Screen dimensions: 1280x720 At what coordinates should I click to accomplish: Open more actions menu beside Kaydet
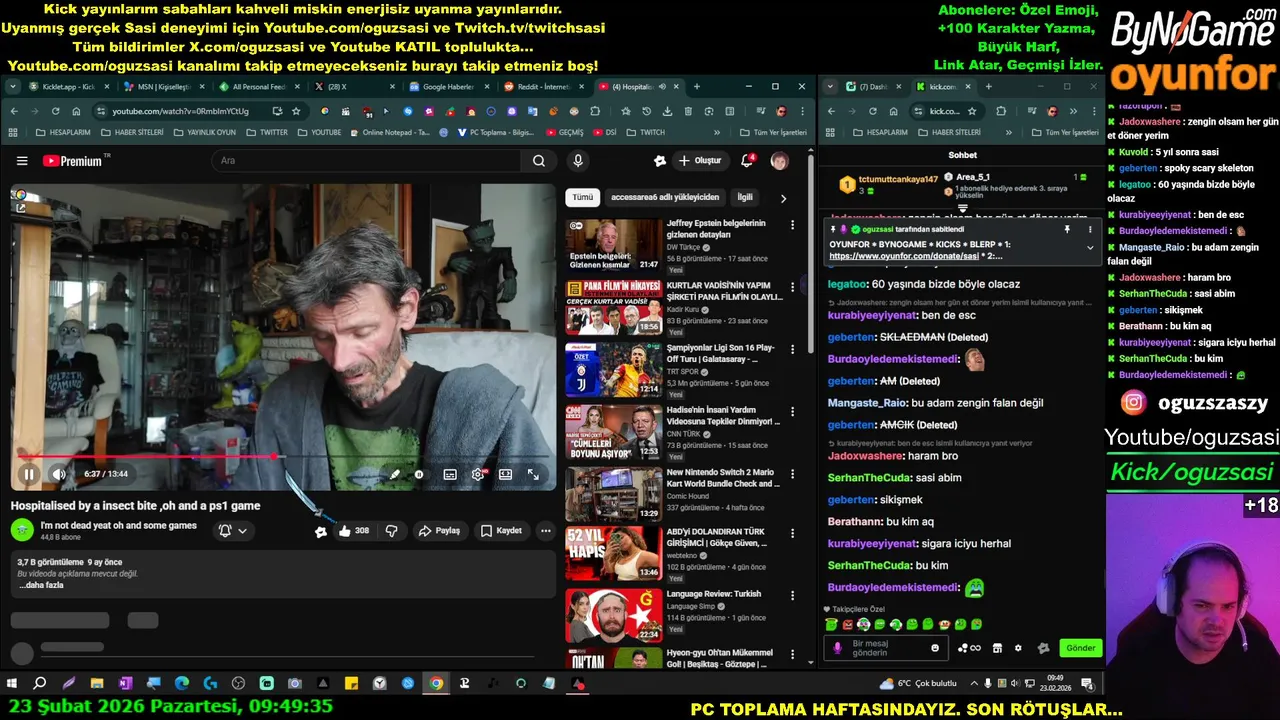tap(546, 531)
